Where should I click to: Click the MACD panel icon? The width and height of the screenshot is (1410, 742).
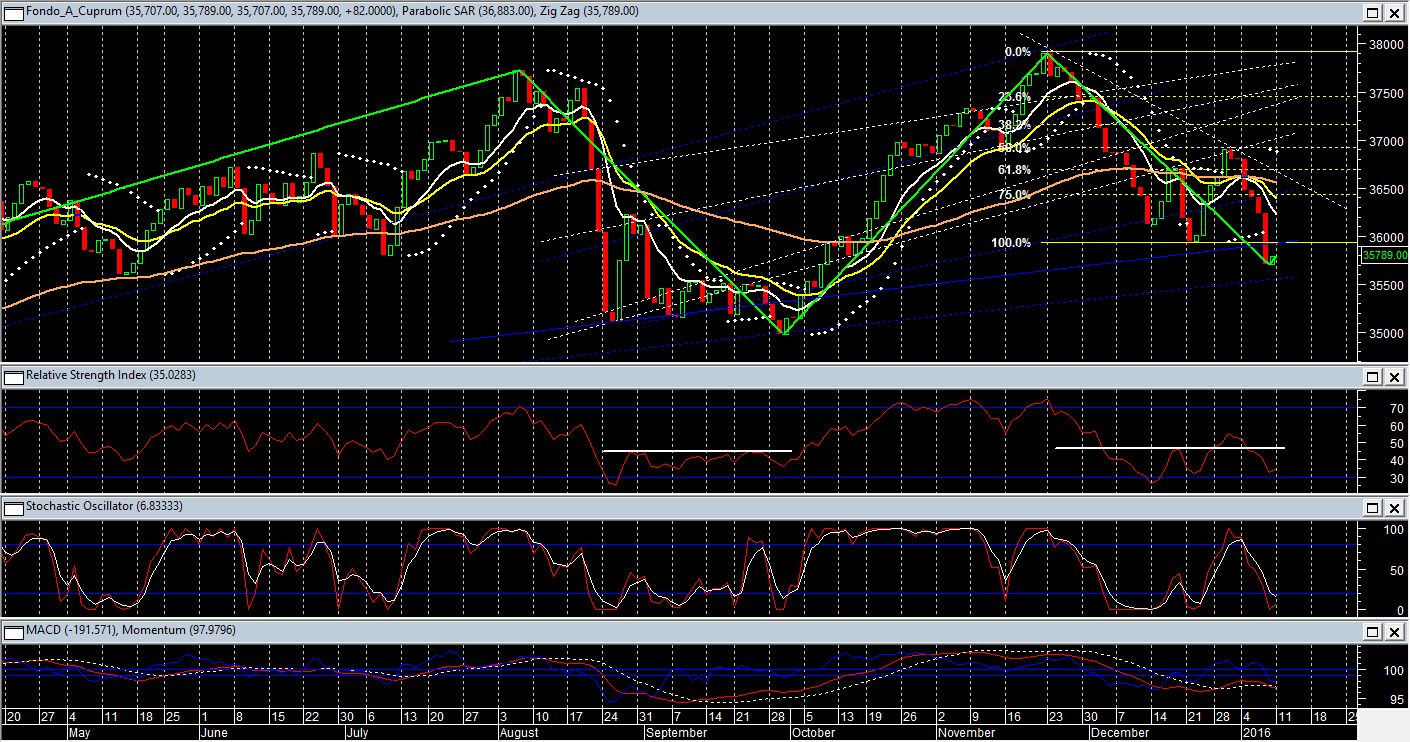click(x=14, y=631)
